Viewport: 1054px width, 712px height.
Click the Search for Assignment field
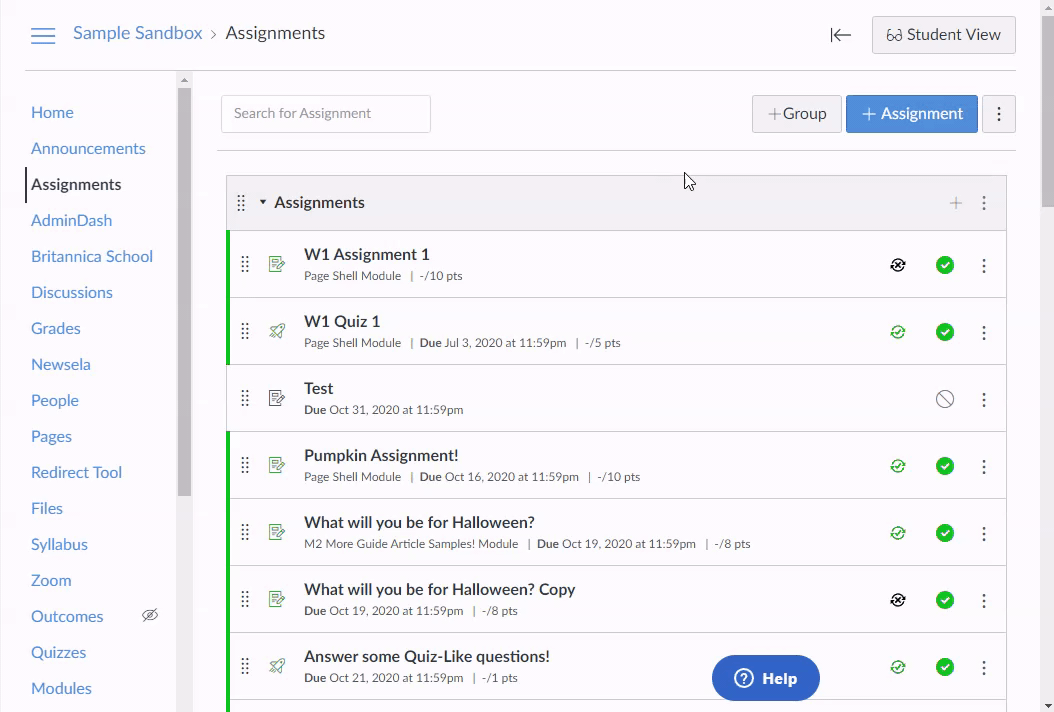[325, 114]
